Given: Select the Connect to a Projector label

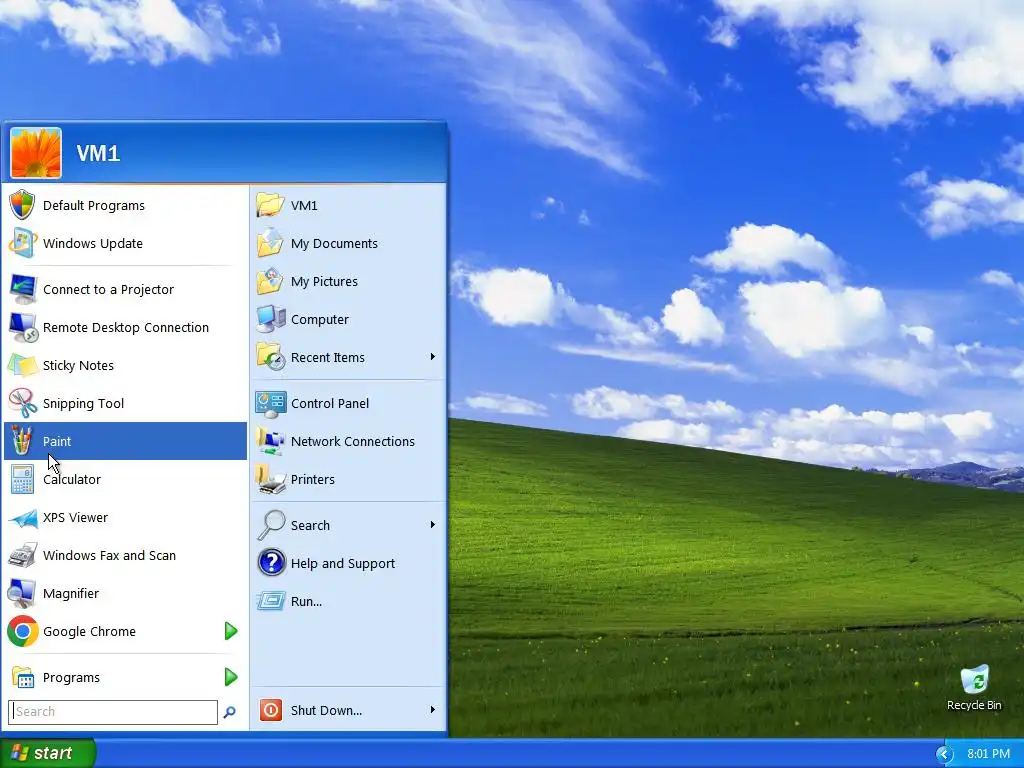Looking at the screenshot, I should (108, 289).
